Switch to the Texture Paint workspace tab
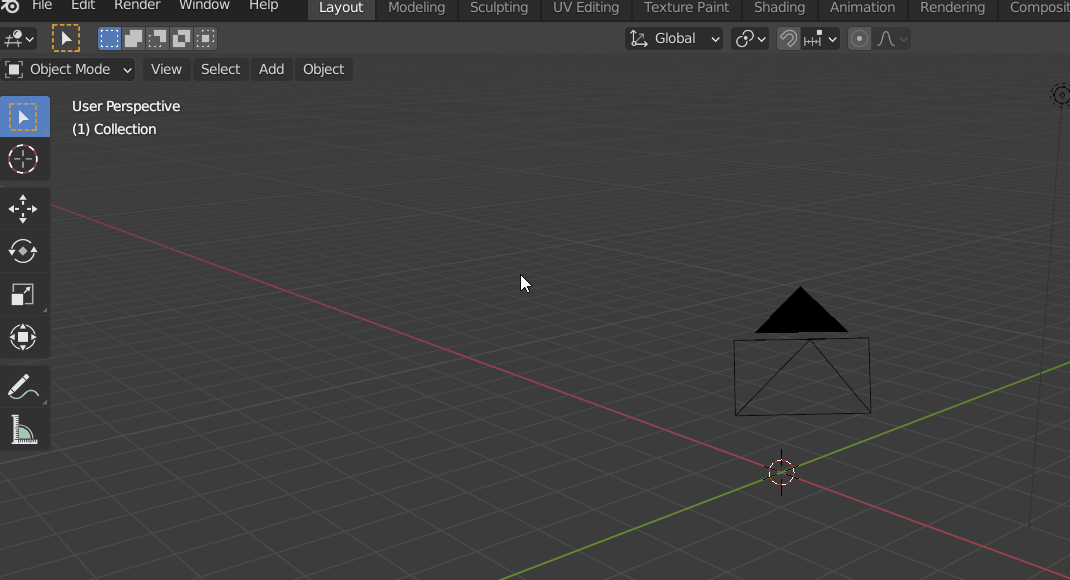1070x580 pixels. (686, 8)
